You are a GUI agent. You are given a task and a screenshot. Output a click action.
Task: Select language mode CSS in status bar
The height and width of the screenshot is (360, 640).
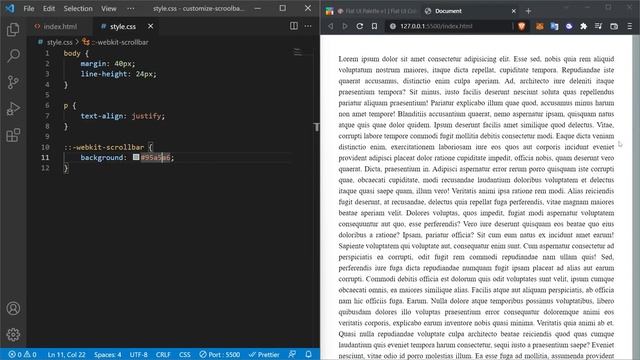click(184, 354)
